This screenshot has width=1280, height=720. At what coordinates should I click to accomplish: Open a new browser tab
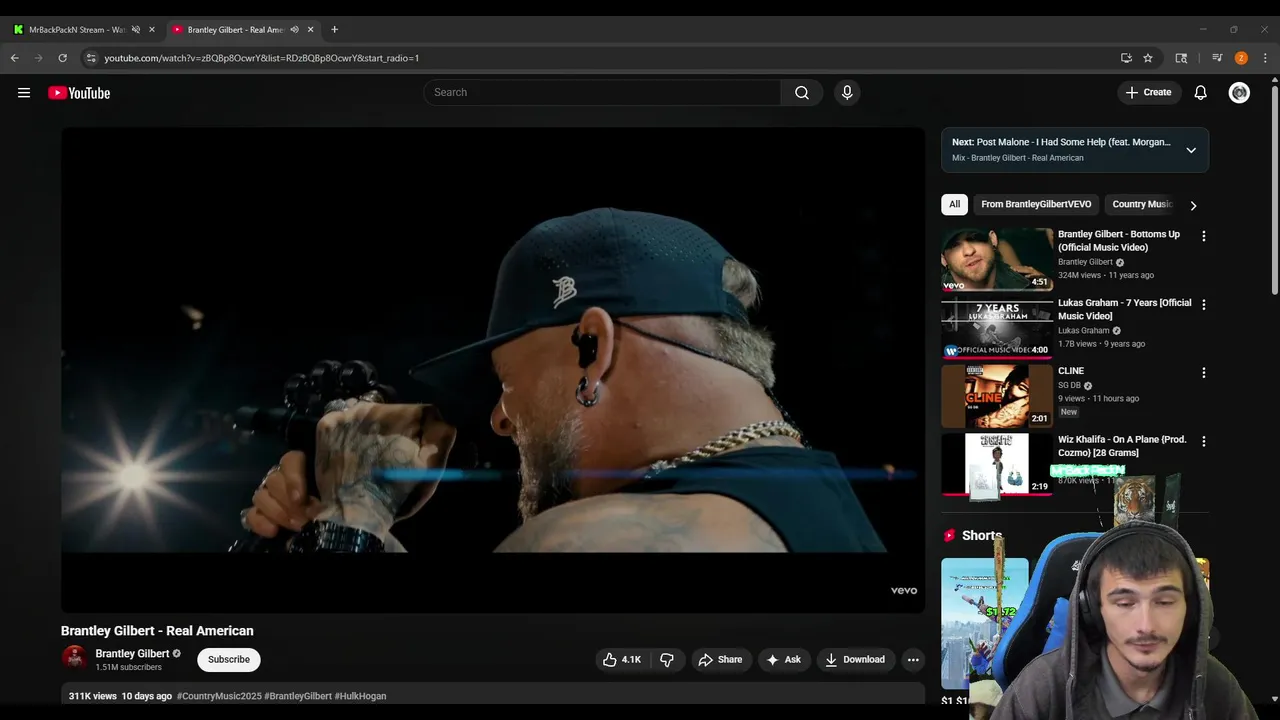point(334,29)
